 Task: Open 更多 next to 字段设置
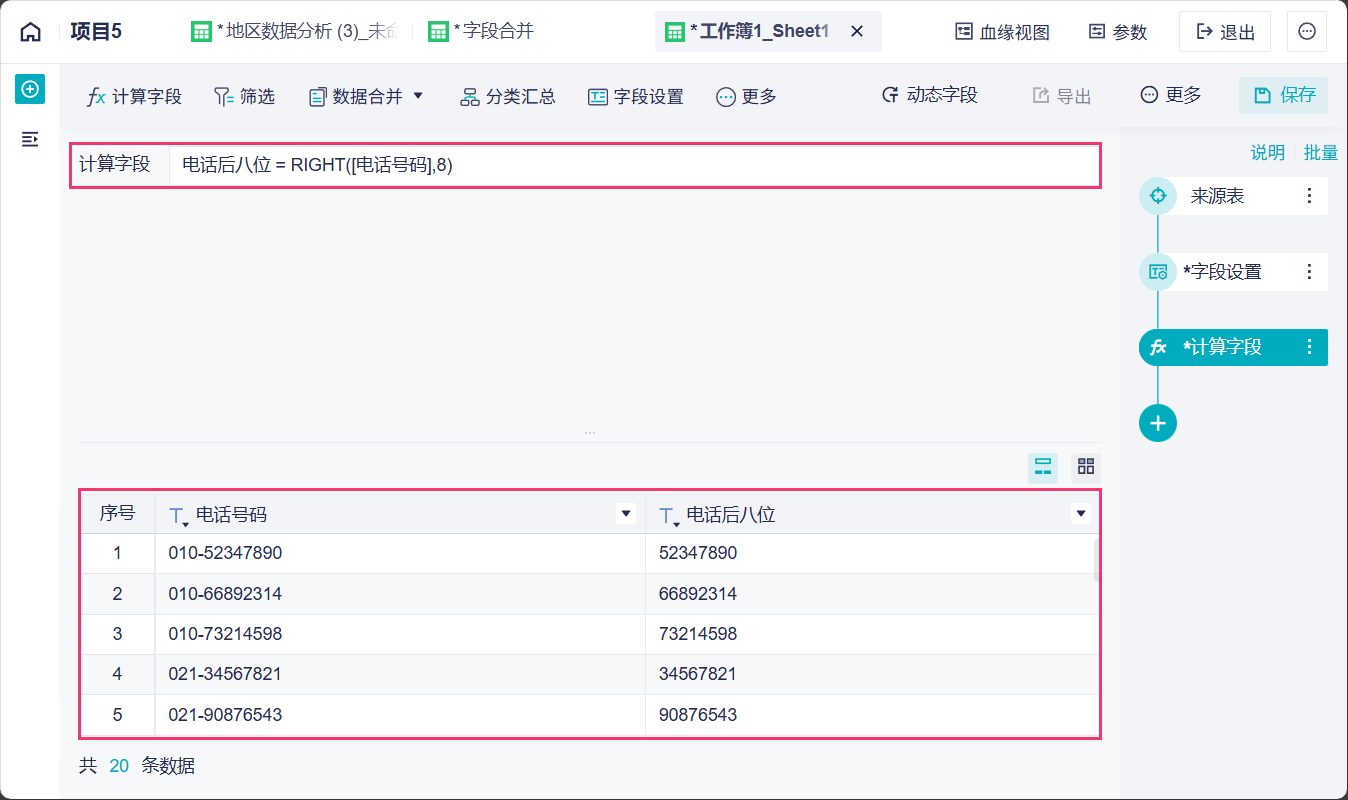click(x=747, y=96)
